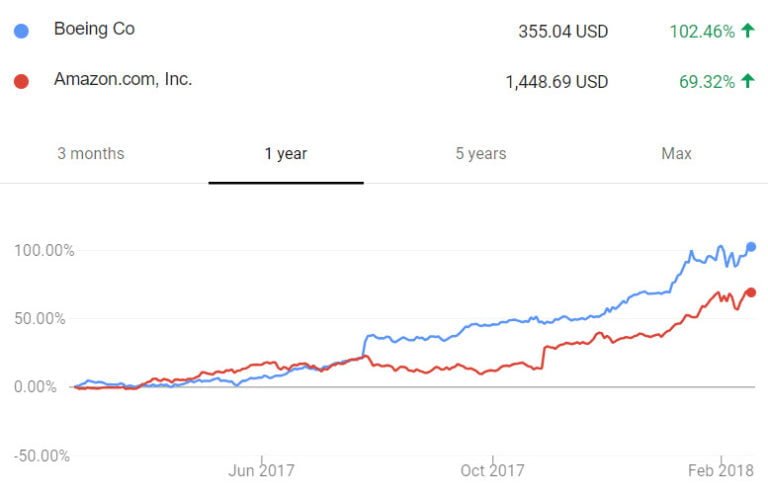Click the Boeing Co stock name
The width and height of the screenshot is (768, 497).
(94, 29)
